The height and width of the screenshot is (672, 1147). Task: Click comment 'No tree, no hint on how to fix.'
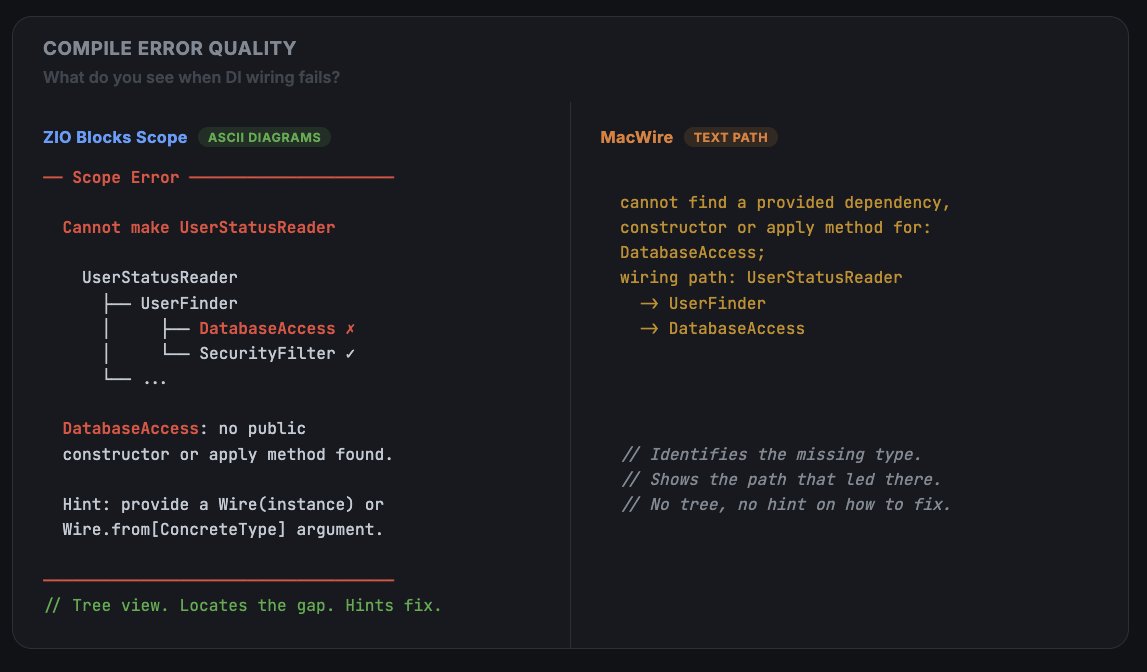tap(786, 505)
